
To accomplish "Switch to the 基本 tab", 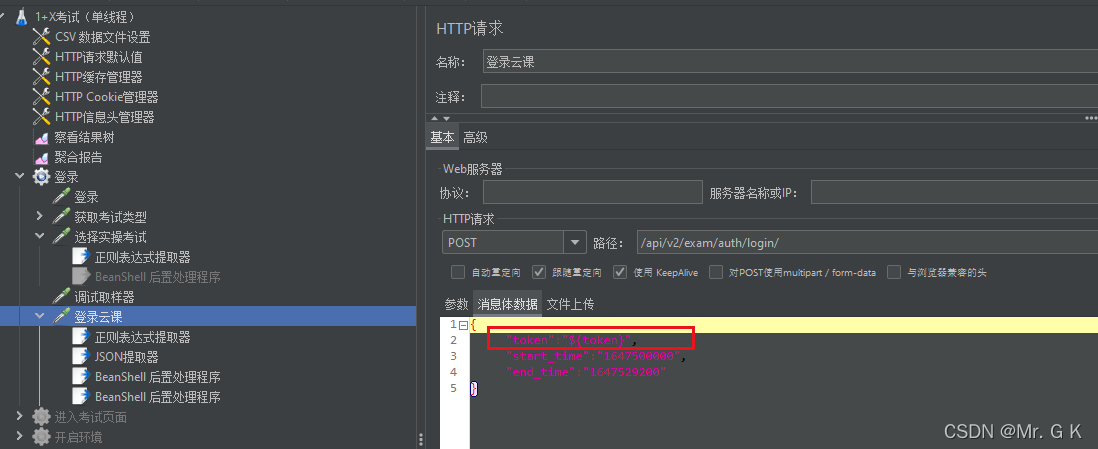I will pyautogui.click(x=442, y=137).
